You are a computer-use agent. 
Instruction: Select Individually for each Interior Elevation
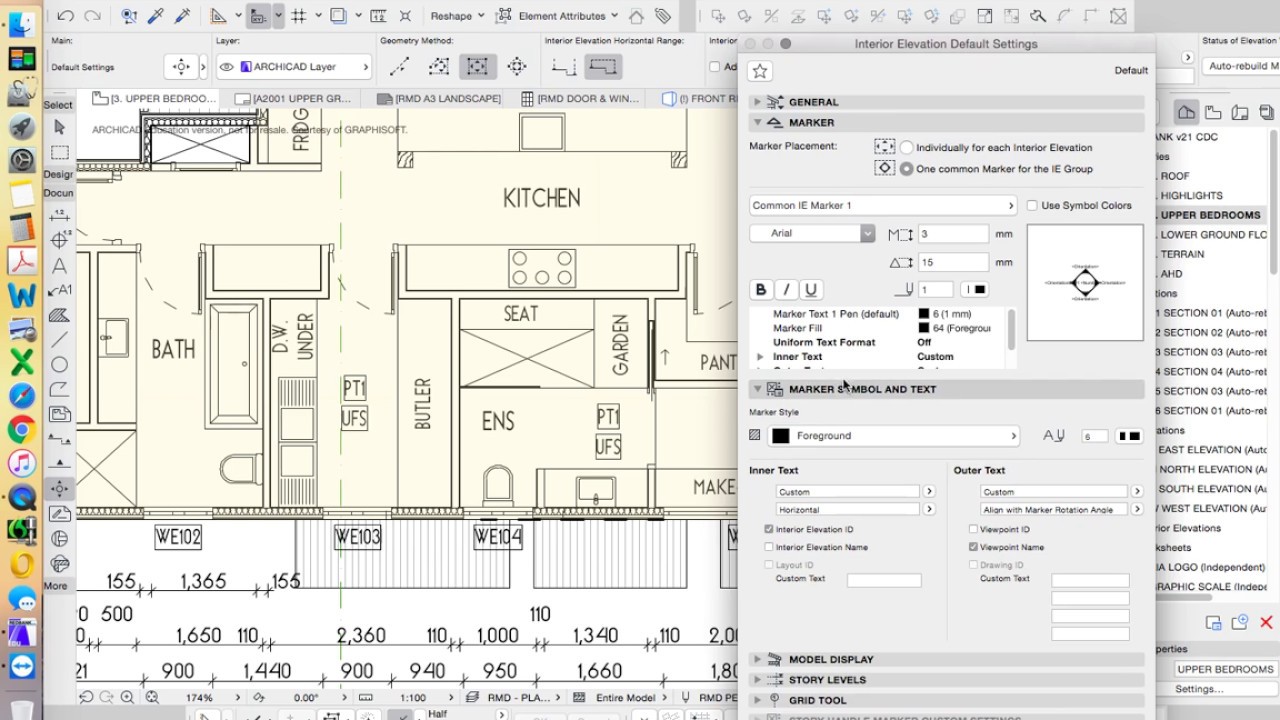[x=907, y=148]
